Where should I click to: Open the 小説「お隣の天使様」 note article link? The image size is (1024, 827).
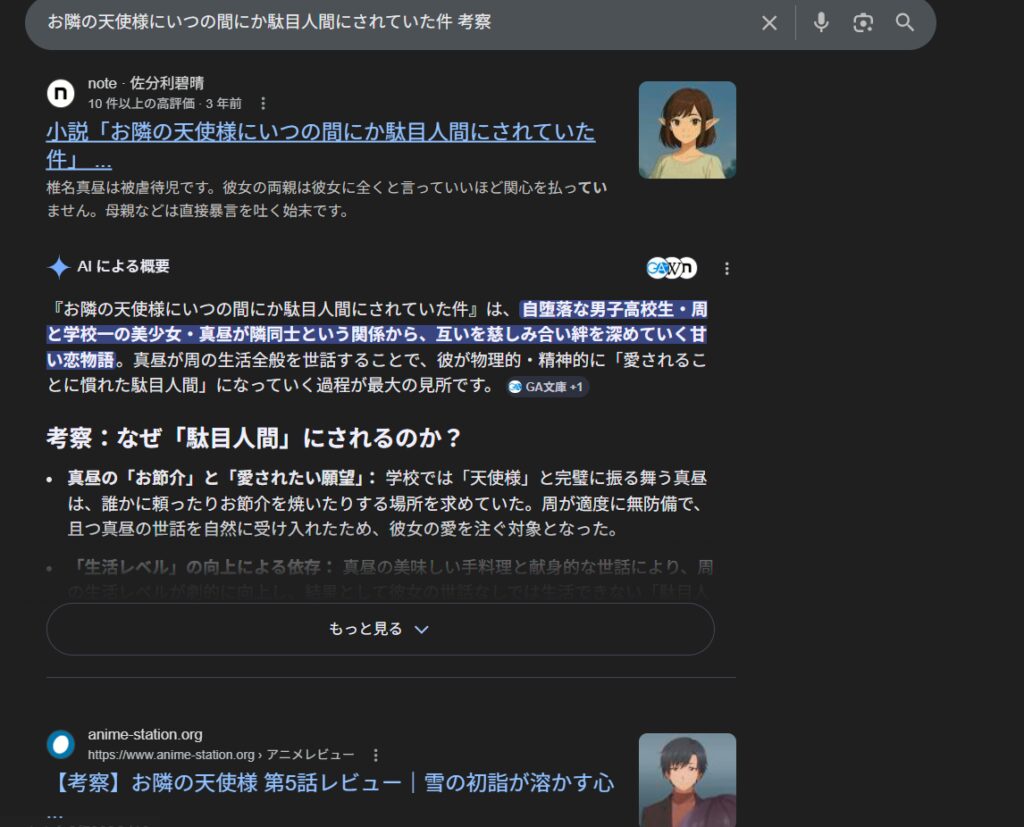[320, 133]
